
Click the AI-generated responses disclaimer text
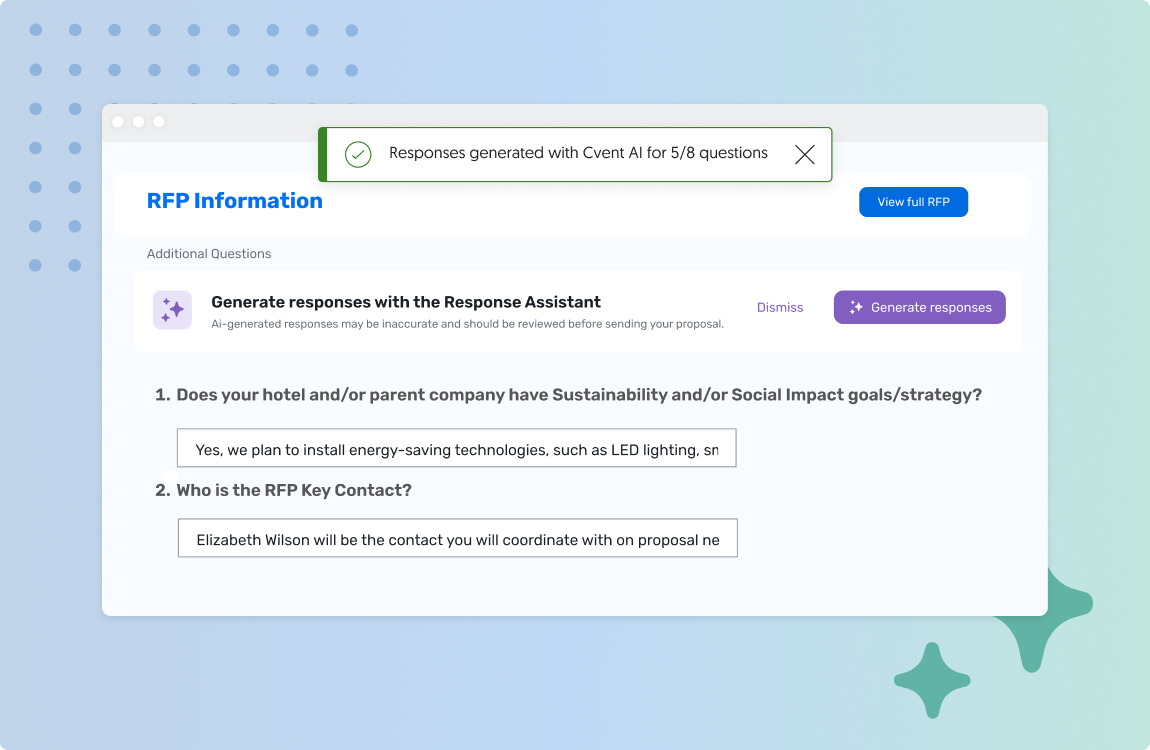click(467, 324)
